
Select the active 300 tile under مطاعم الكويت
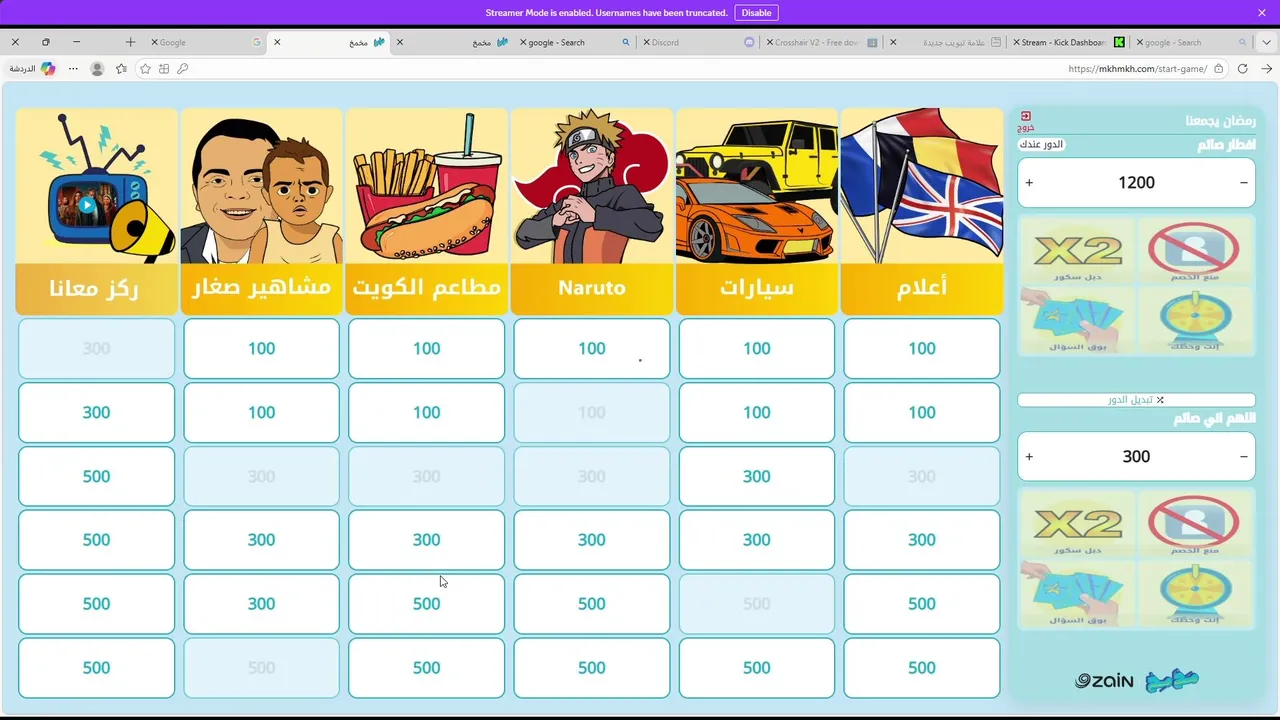click(426, 540)
